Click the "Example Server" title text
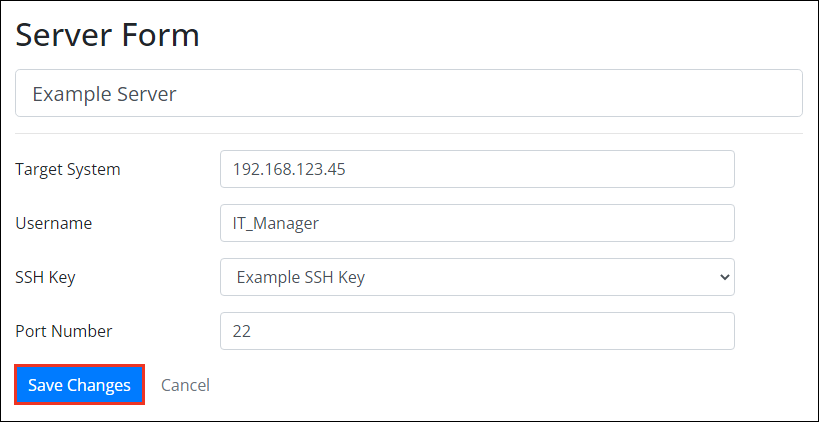Screen dimensions: 819x422 click(104, 93)
